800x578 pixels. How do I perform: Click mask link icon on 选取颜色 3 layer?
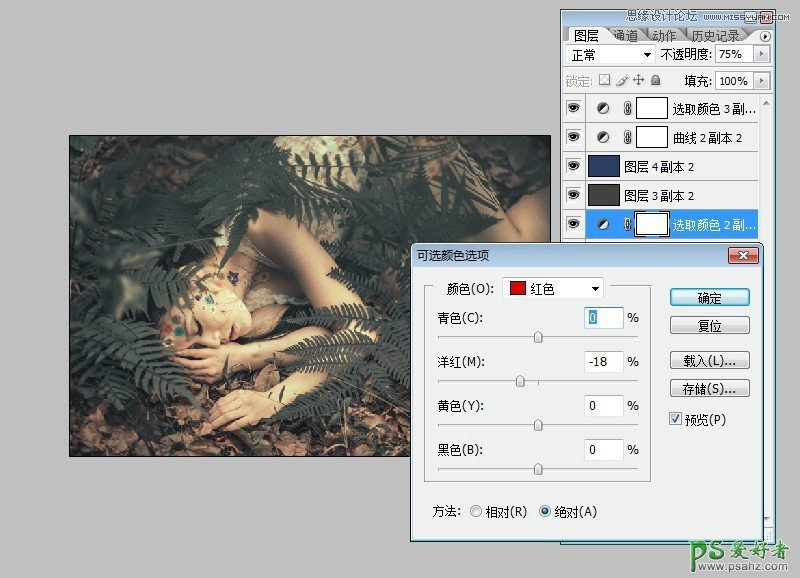pos(625,108)
